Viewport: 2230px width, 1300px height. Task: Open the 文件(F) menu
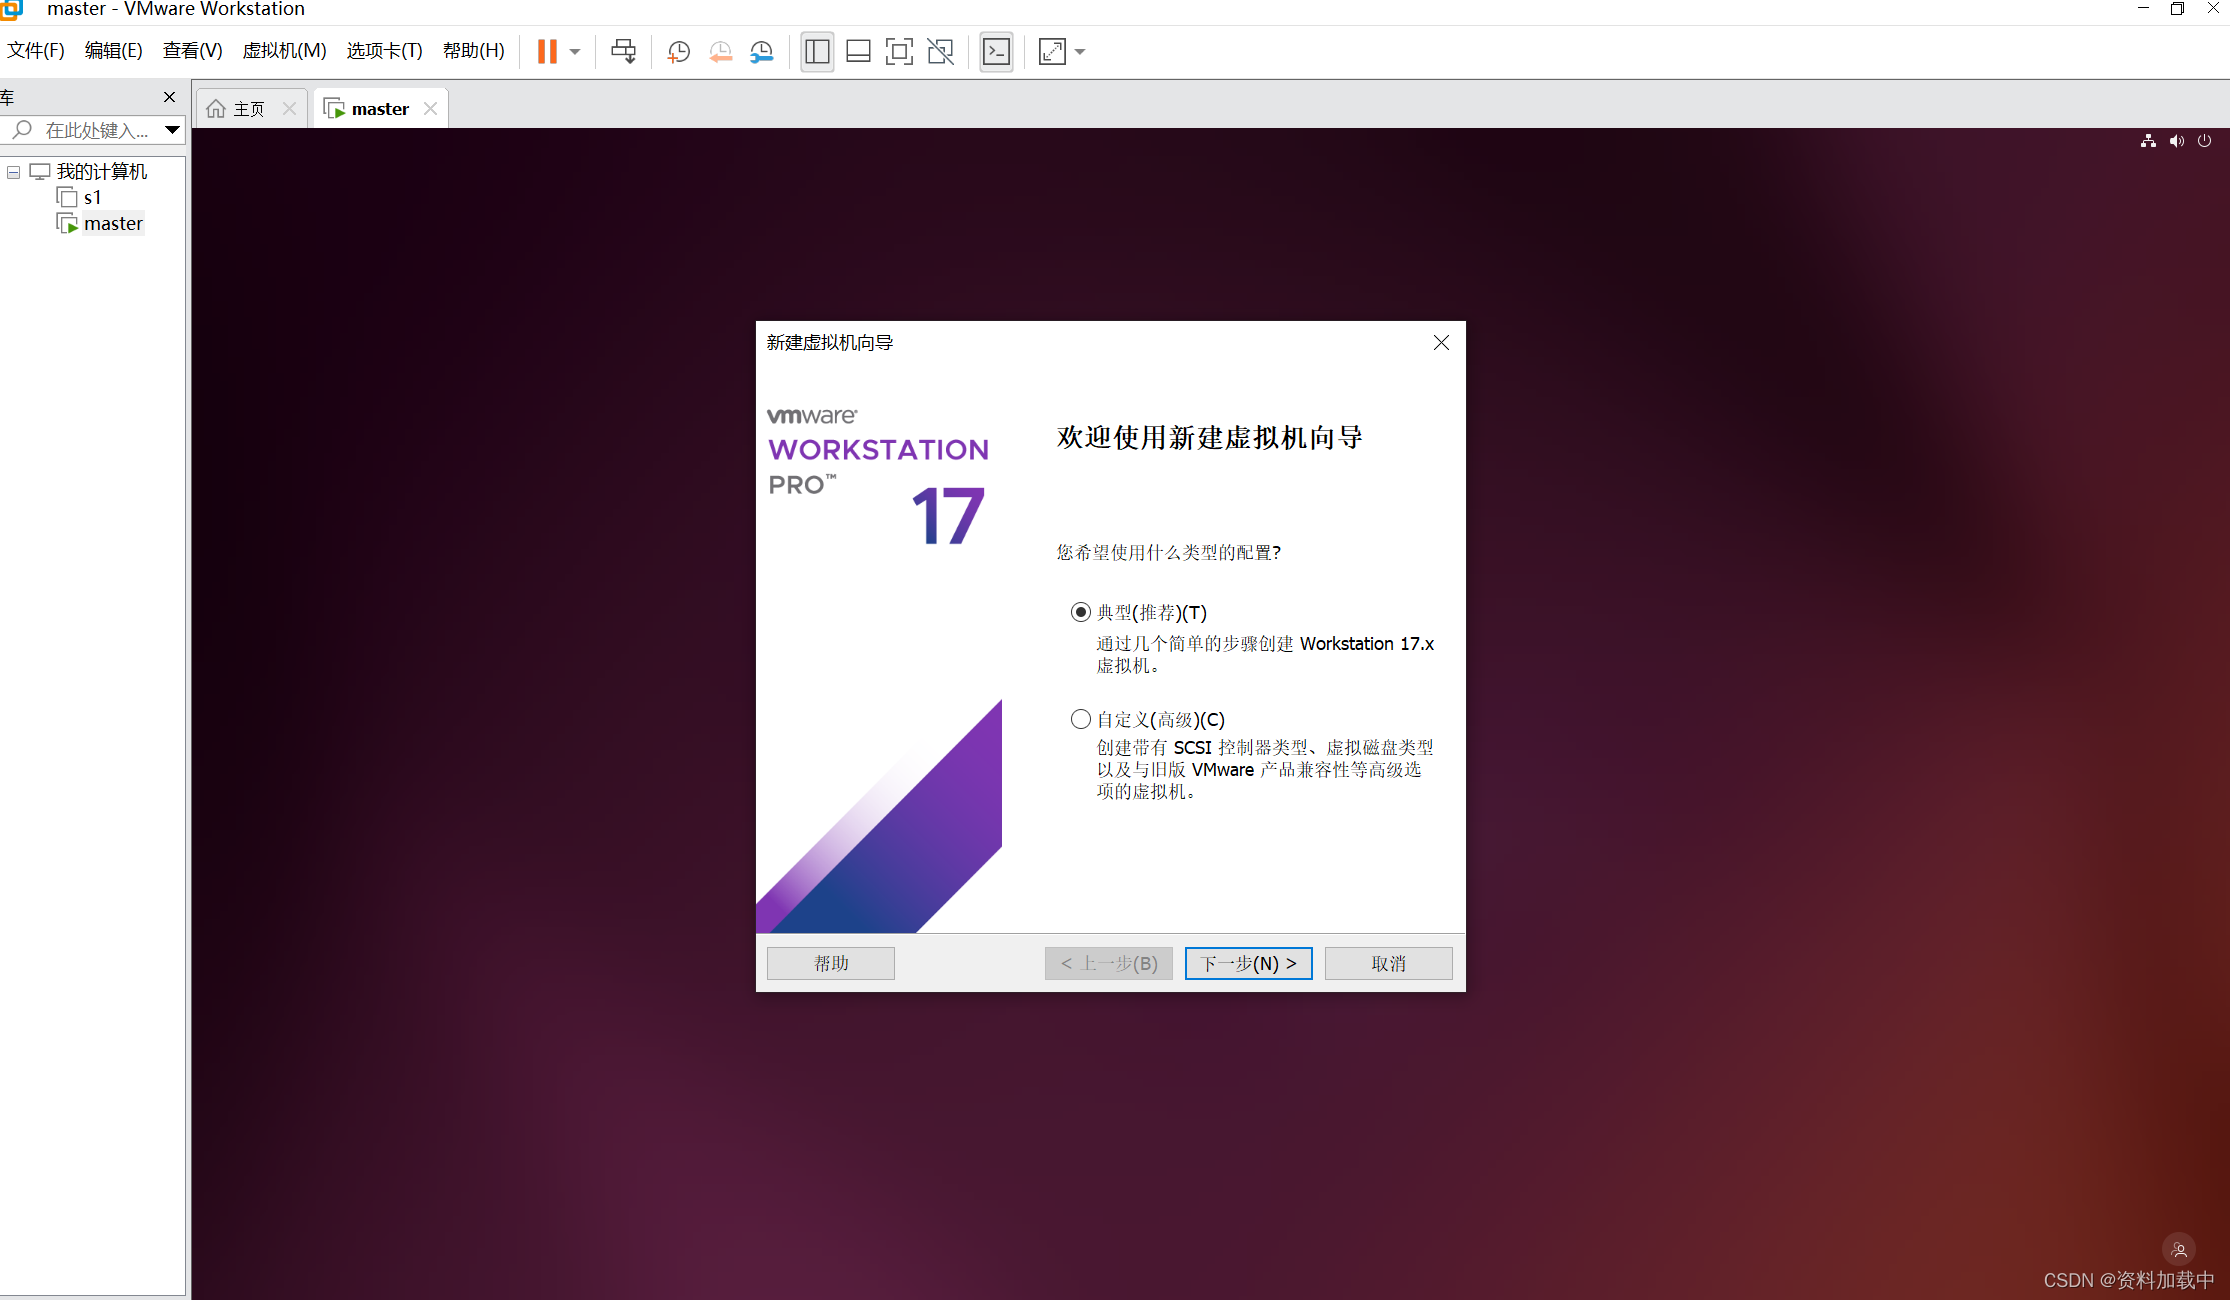click(x=36, y=50)
